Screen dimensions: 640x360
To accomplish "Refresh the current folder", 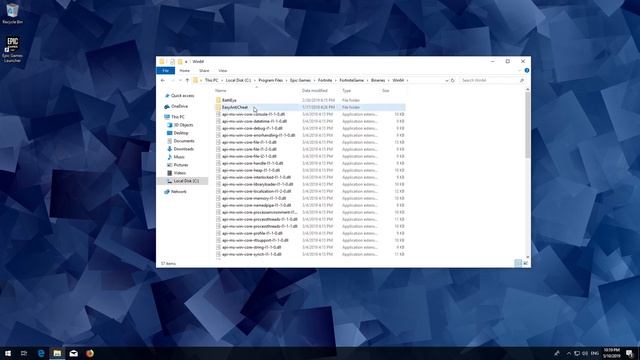I will [x=453, y=80].
